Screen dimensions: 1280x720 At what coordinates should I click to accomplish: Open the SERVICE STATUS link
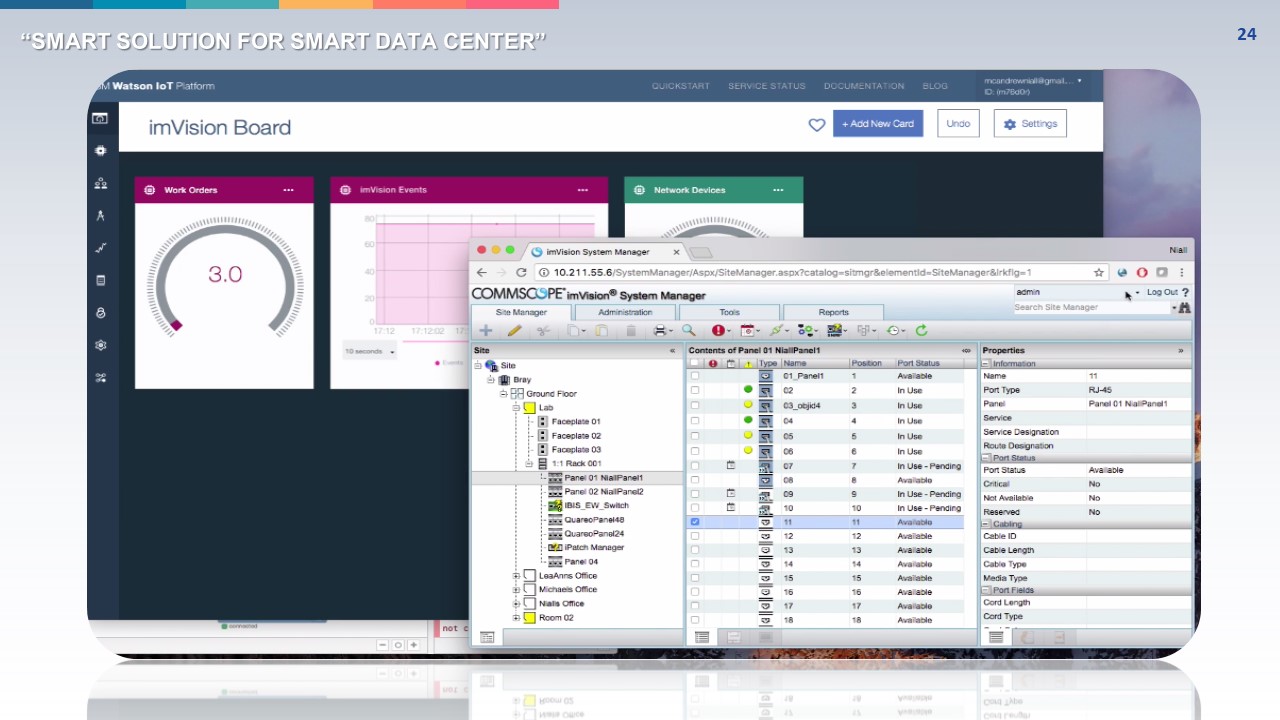pos(767,86)
